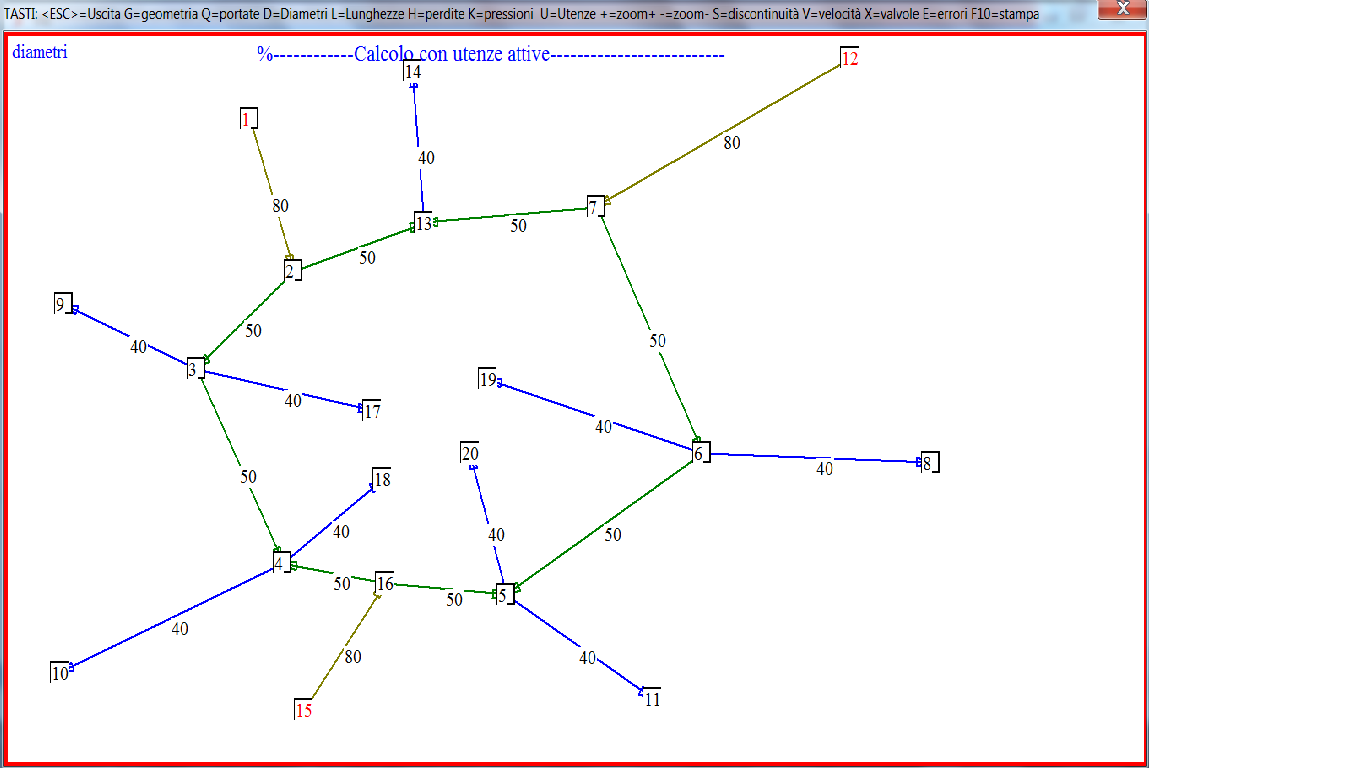Select node 7 in the diagram
The height and width of the screenshot is (768, 1360).
(595, 207)
